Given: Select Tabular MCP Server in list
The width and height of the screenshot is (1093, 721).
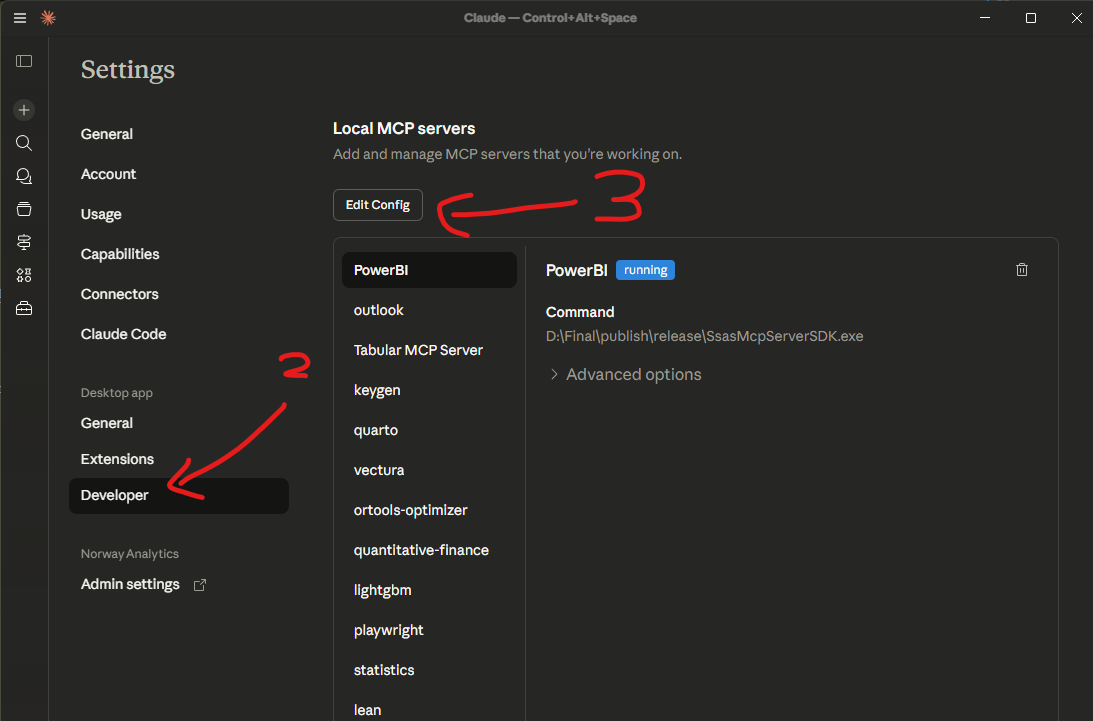Looking at the screenshot, I should 418,350.
